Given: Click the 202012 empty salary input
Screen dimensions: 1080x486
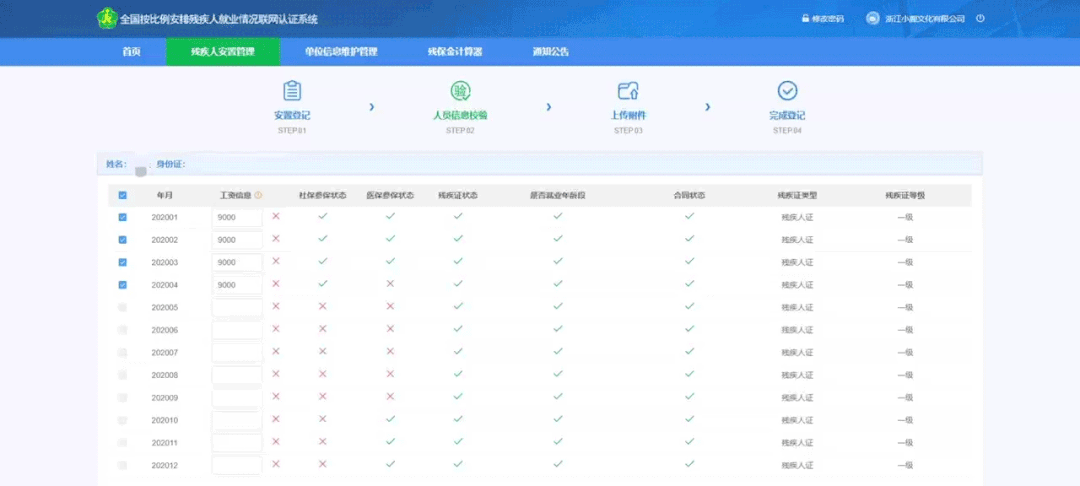Looking at the screenshot, I should click(237, 465).
